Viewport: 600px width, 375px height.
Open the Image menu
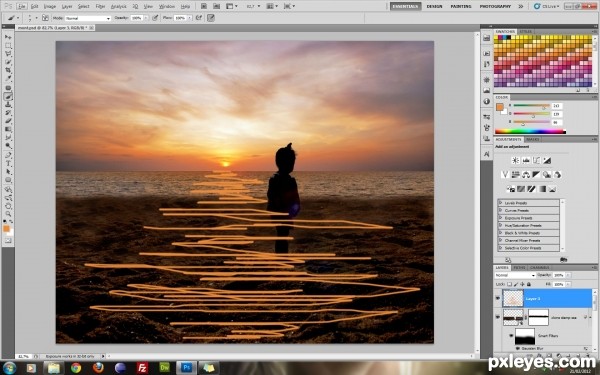(x=50, y=7)
